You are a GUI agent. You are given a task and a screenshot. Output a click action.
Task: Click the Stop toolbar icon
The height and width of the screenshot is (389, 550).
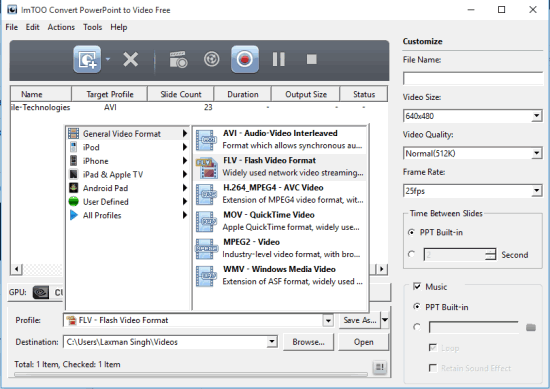tap(311, 59)
